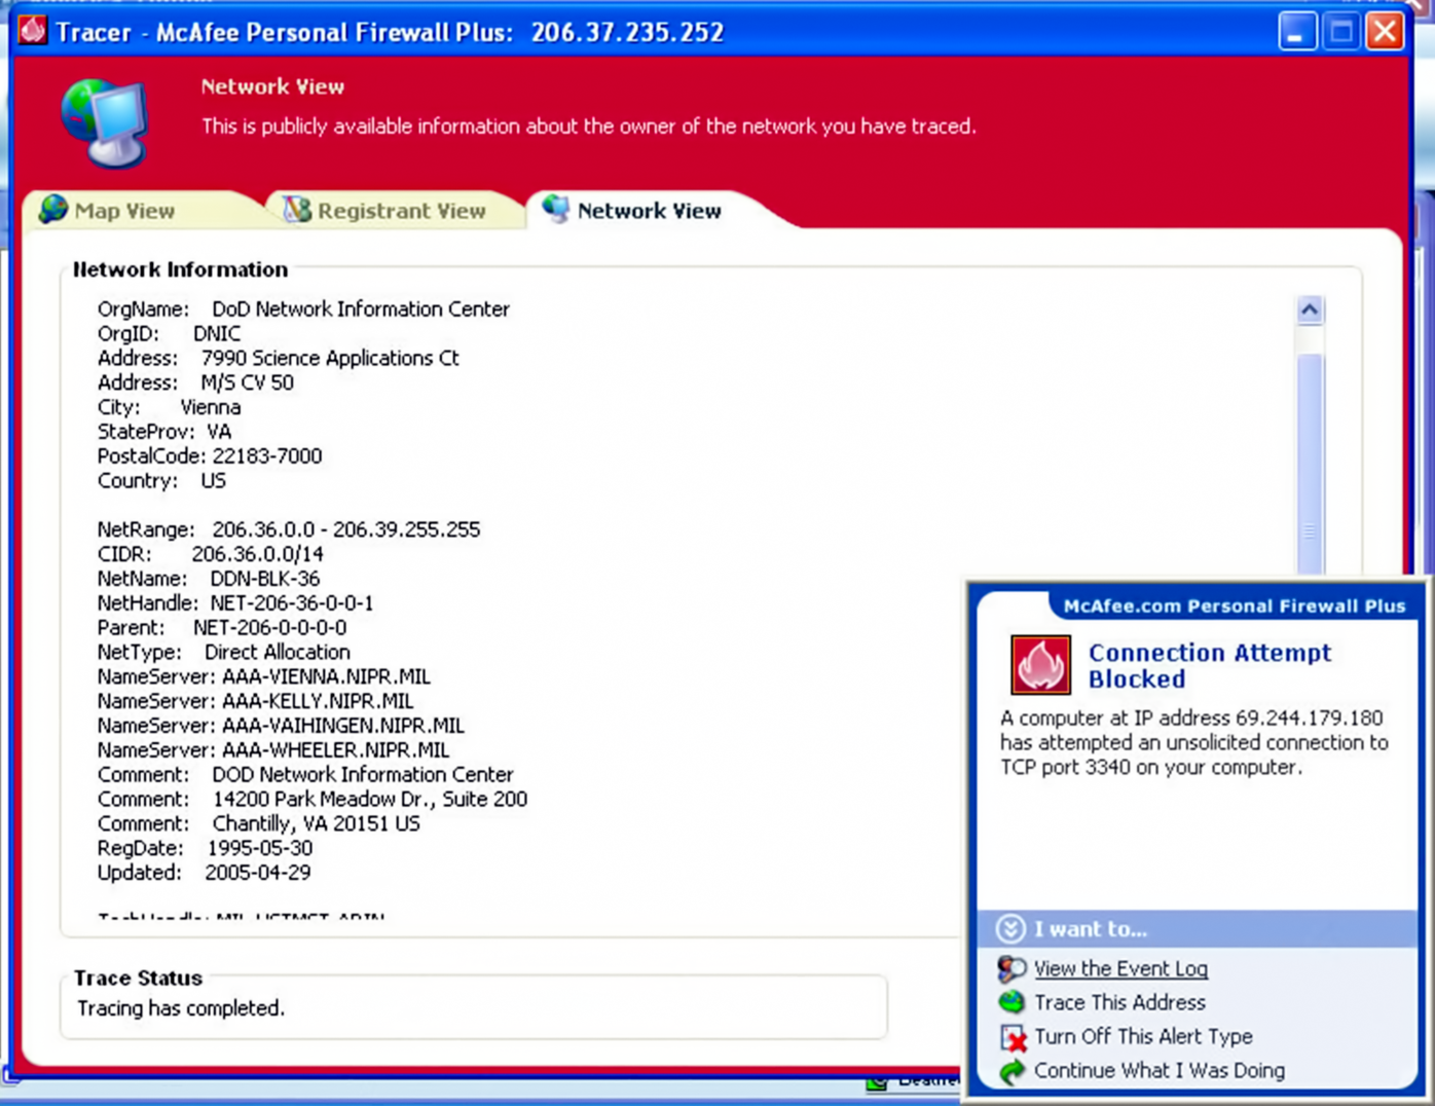Screen dimensions: 1435x1106
Task: Click the Network View tab icon
Action: [x=555, y=209]
